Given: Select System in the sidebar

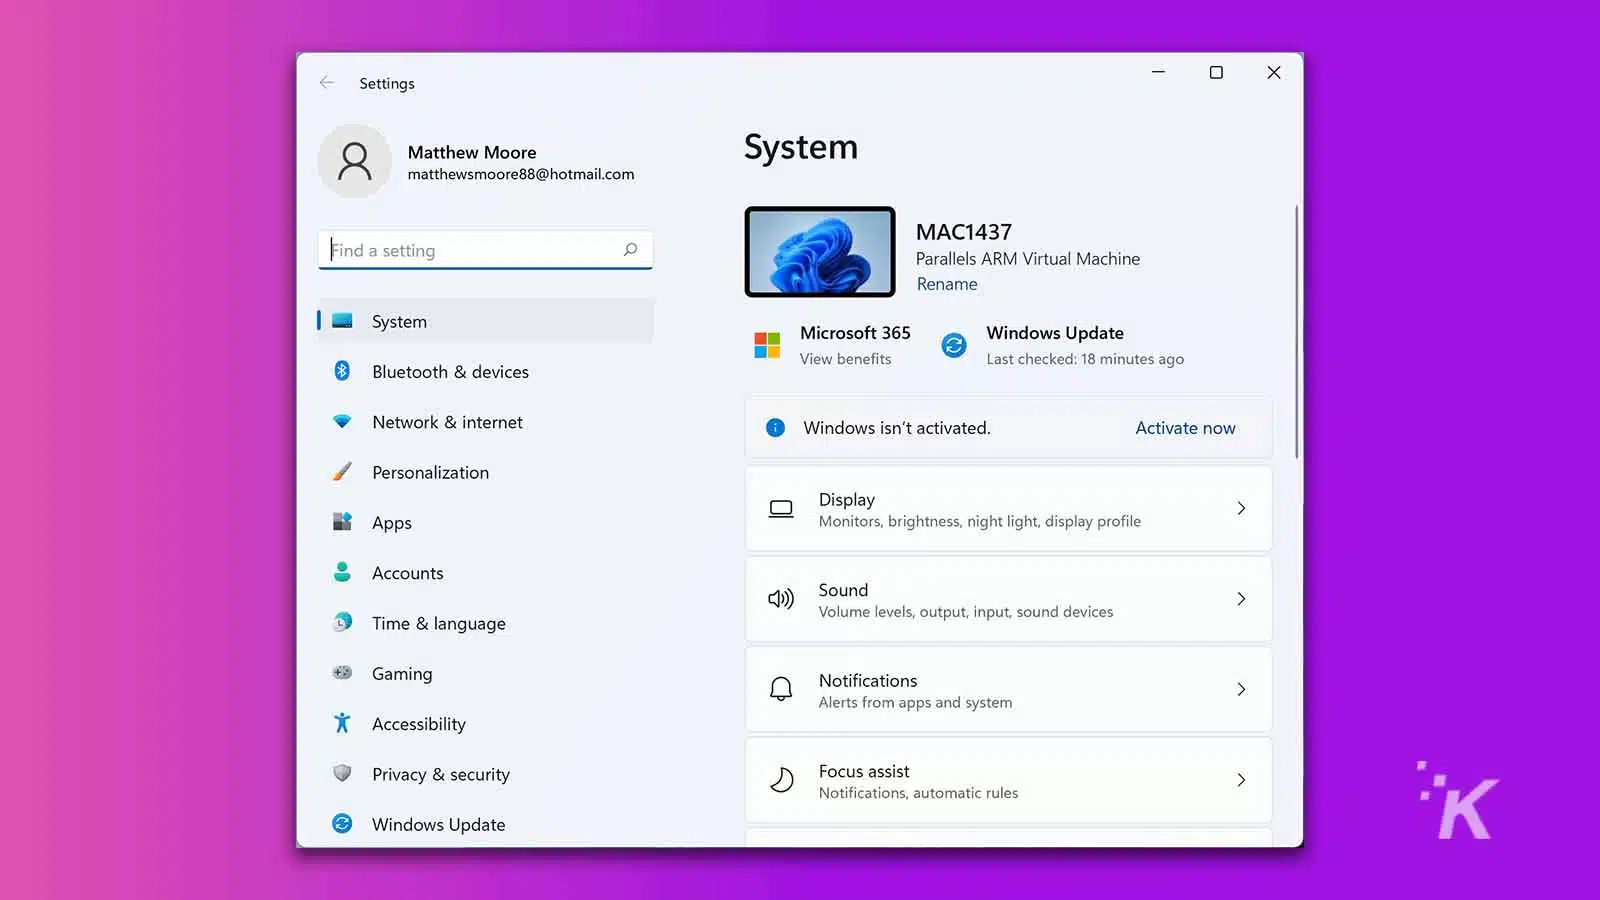Looking at the screenshot, I should pos(399,321).
